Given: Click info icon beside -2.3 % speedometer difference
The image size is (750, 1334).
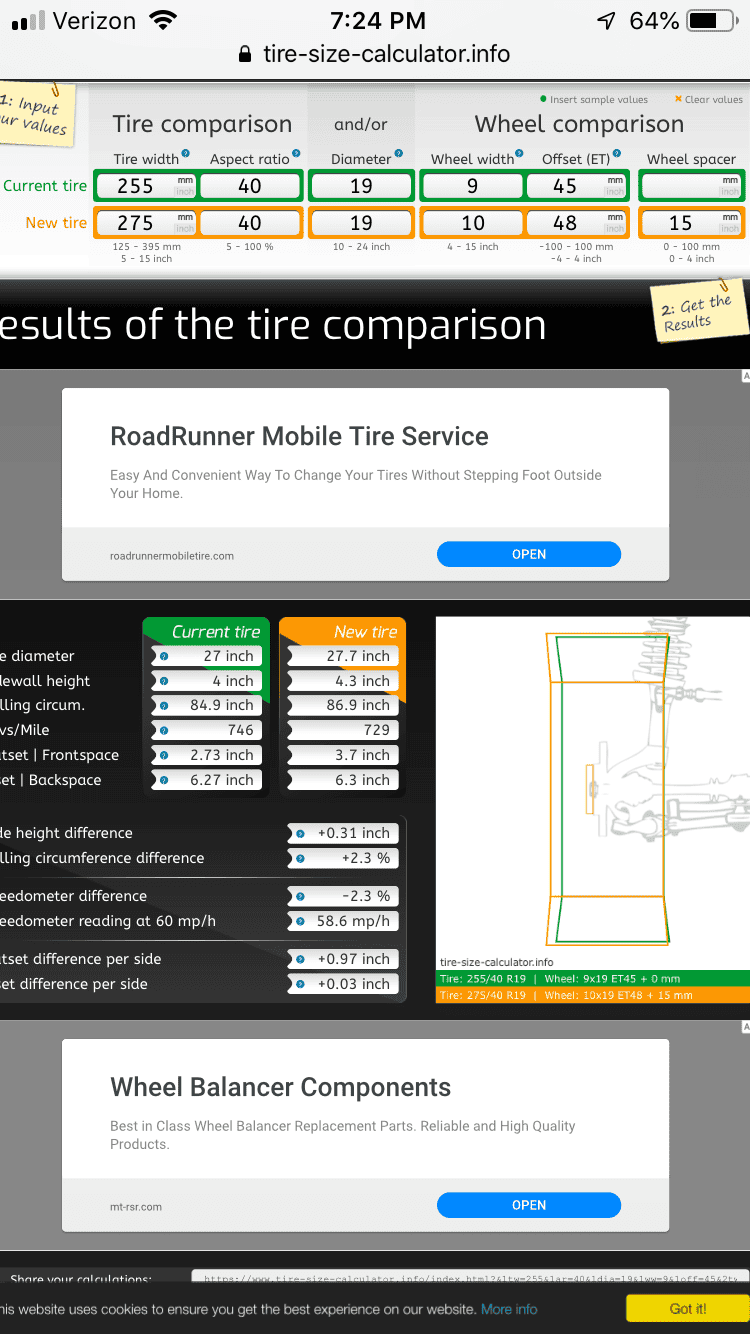Looking at the screenshot, I should pyautogui.click(x=300, y=896).
